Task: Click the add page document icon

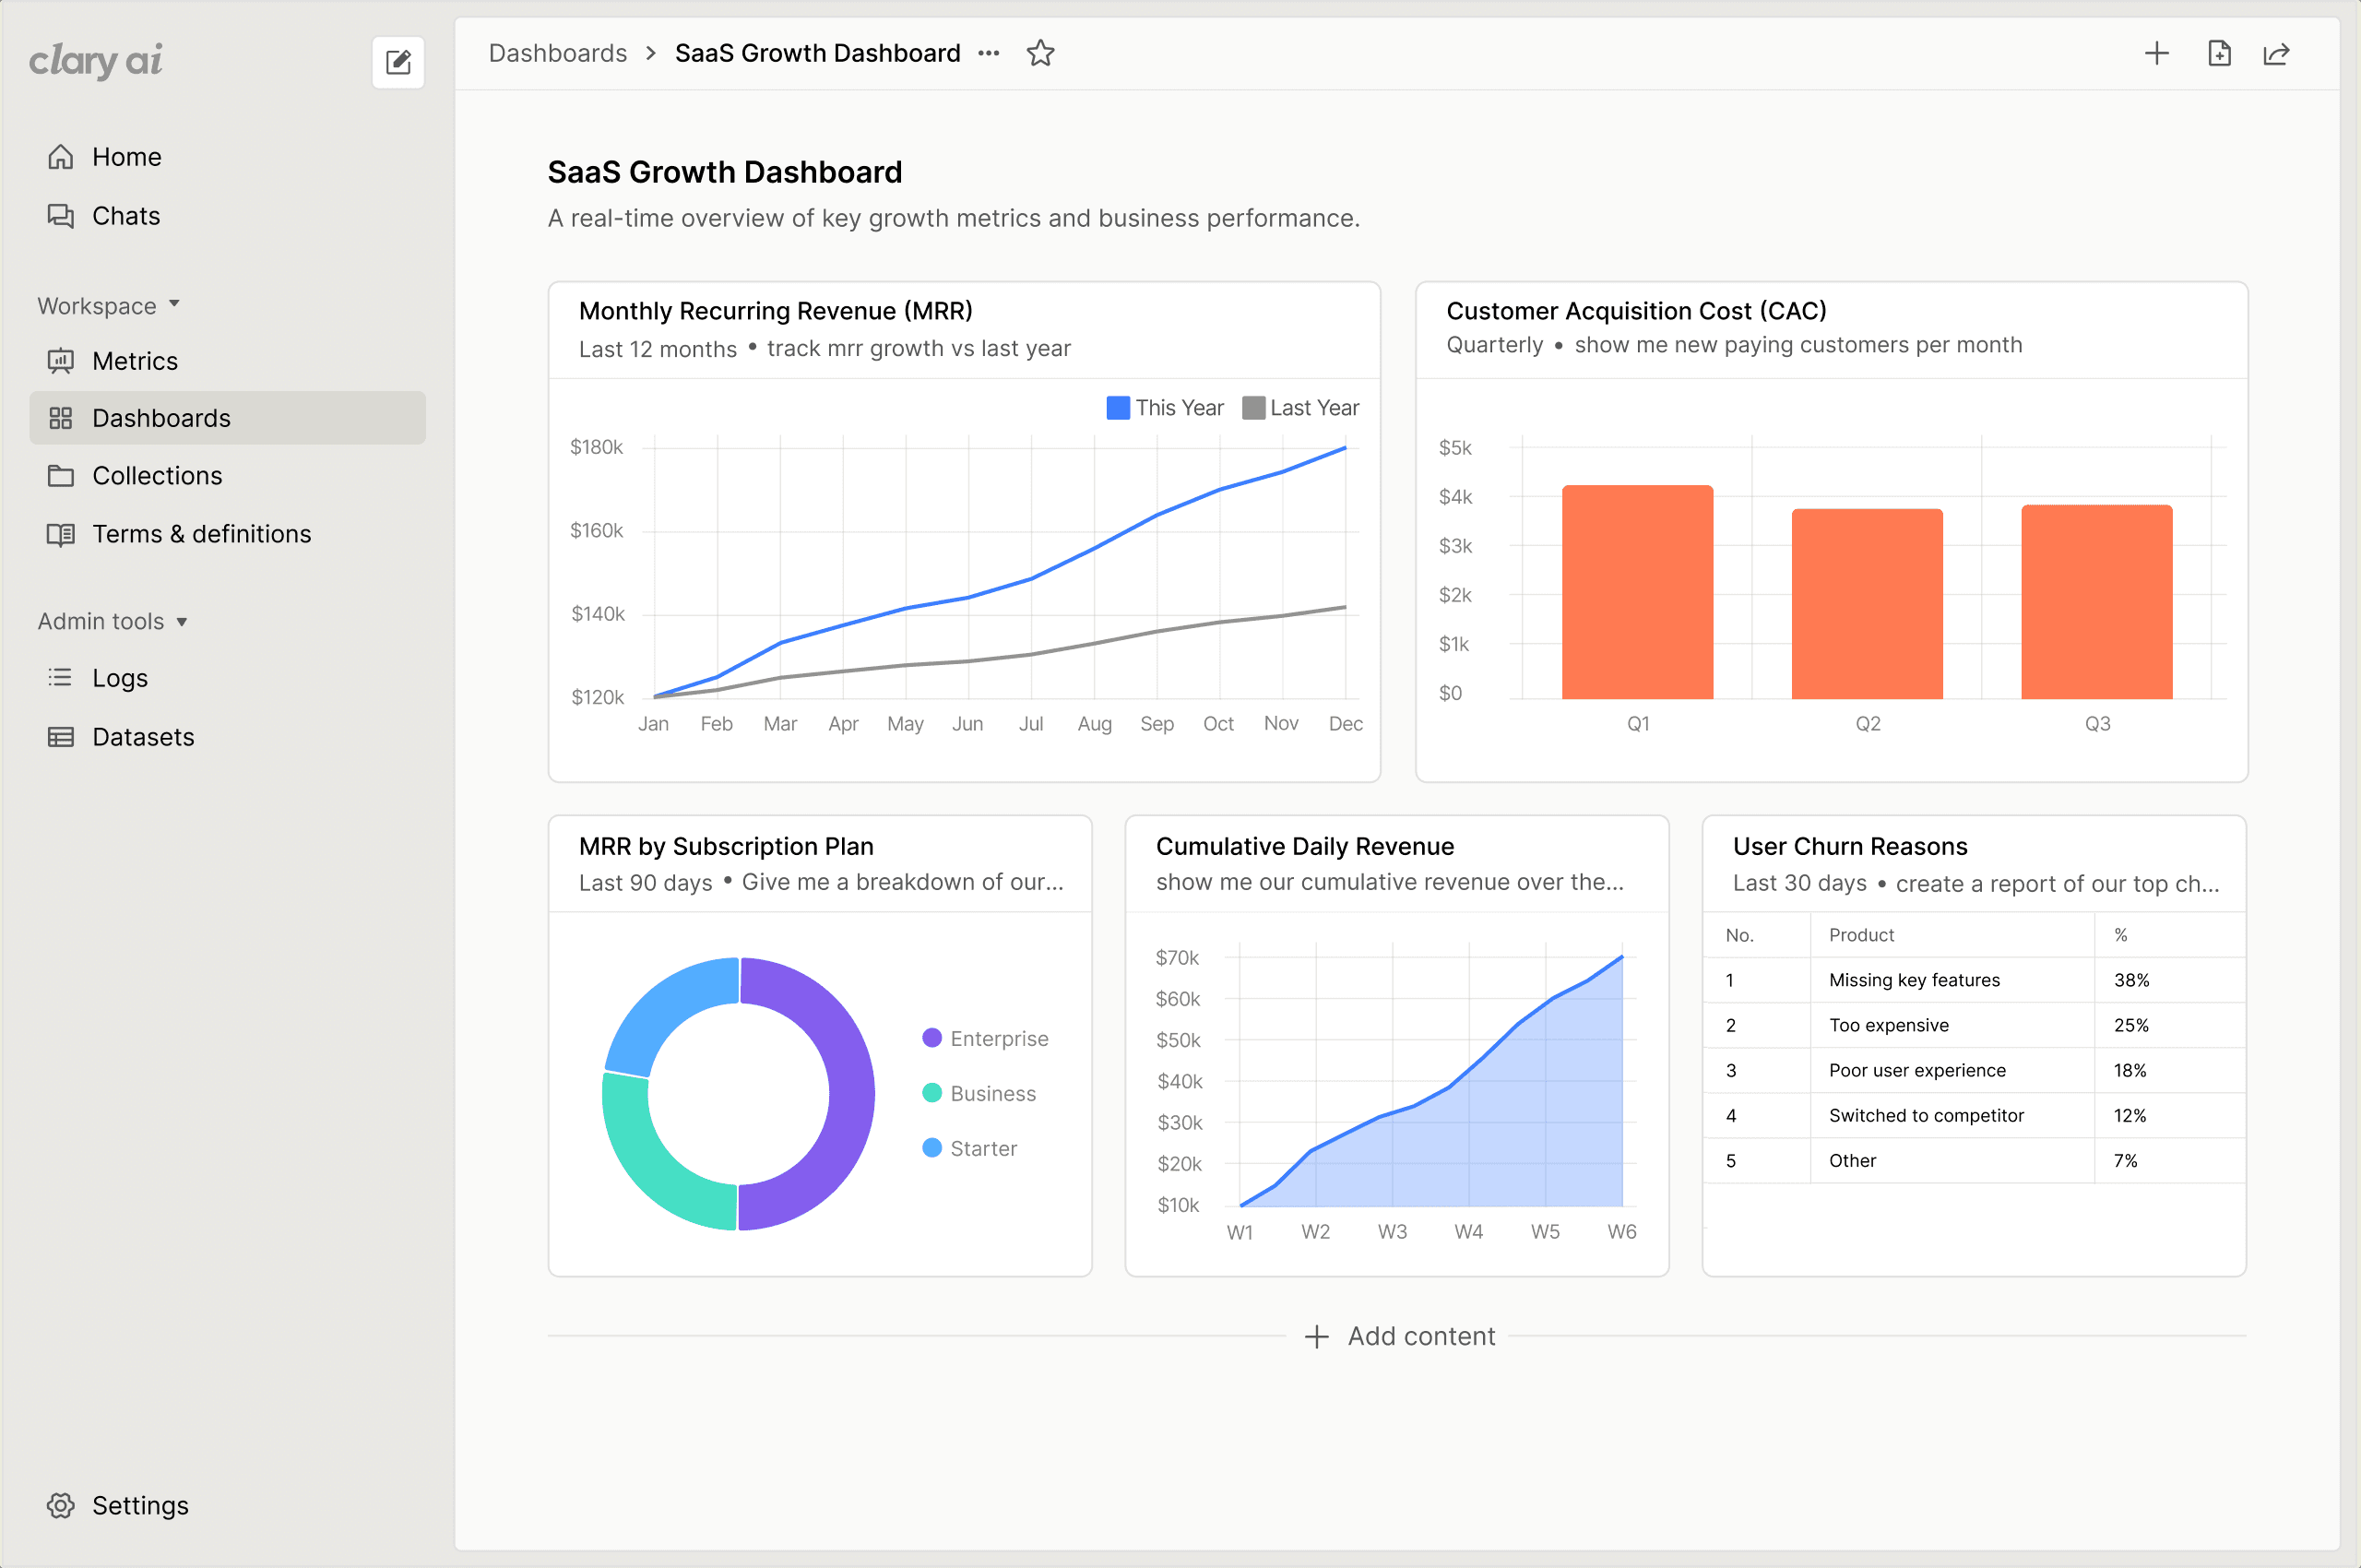Action: click(x=2219, y=53)
